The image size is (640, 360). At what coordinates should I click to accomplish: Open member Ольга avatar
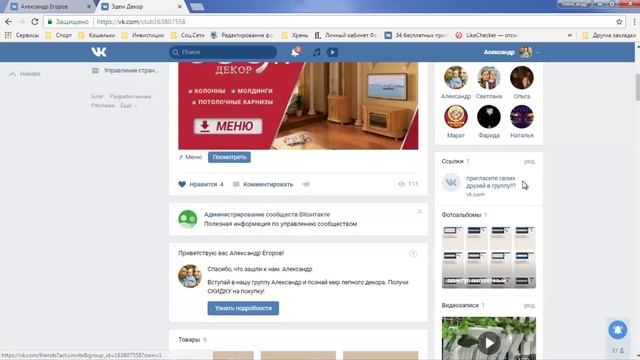pyautogui.click(x=522, y=78)
